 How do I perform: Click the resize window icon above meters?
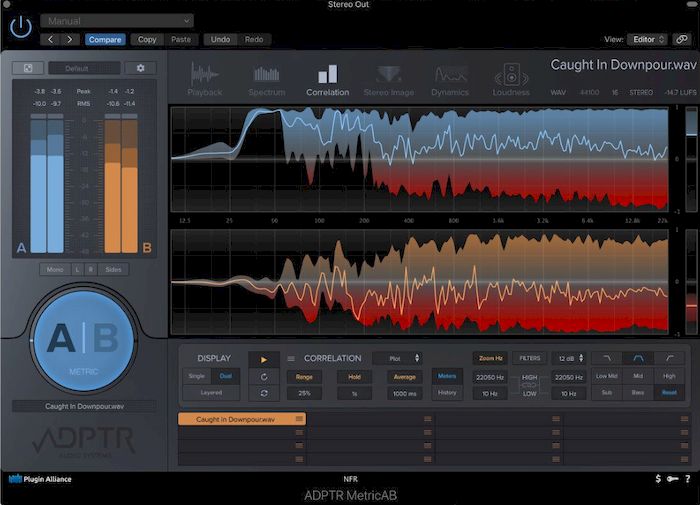tap(28, 68)
